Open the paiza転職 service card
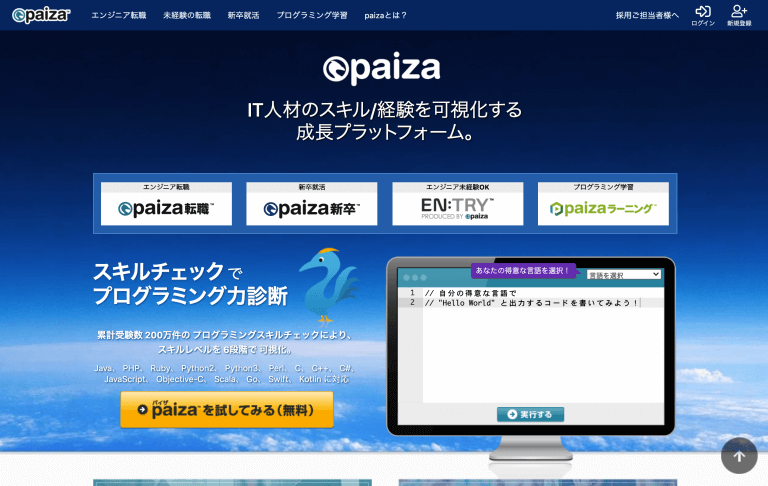The height and width of the screenshot is (486, 768). point(166,204)
